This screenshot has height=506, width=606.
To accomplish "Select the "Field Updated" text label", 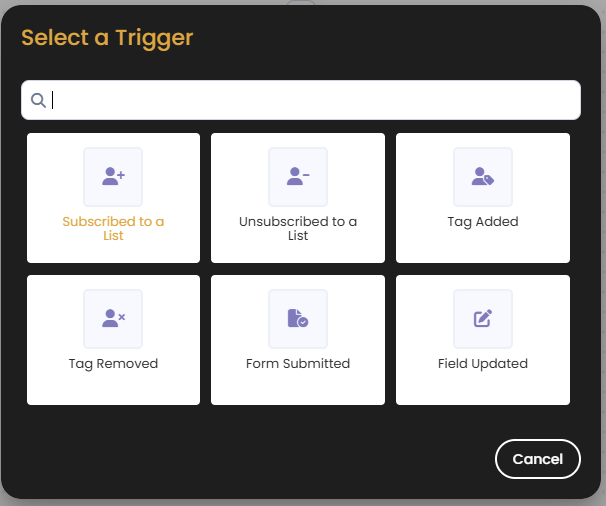I will tap(483, 364).
